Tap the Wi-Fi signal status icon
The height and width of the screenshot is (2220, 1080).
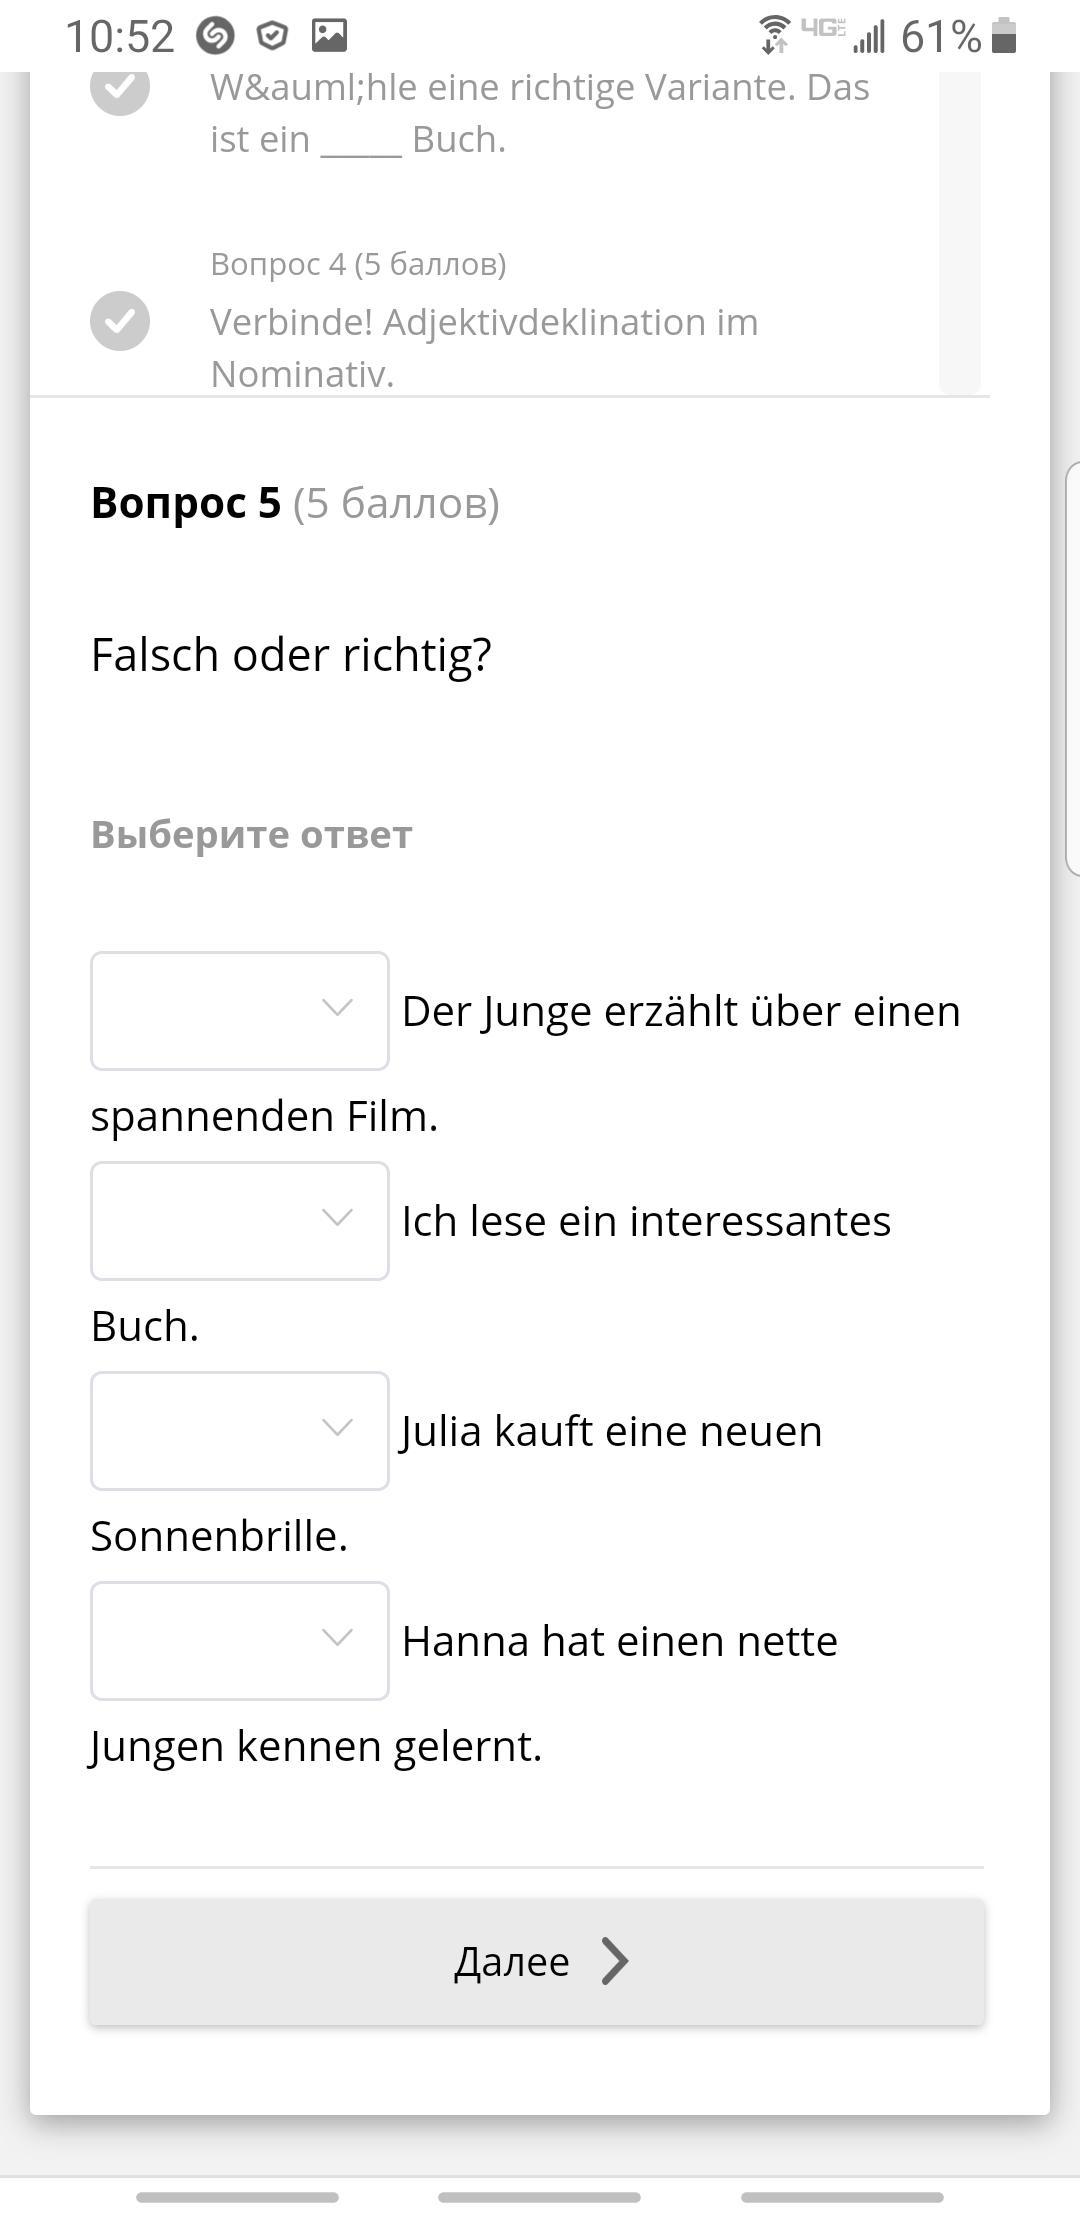coord(774,35)
